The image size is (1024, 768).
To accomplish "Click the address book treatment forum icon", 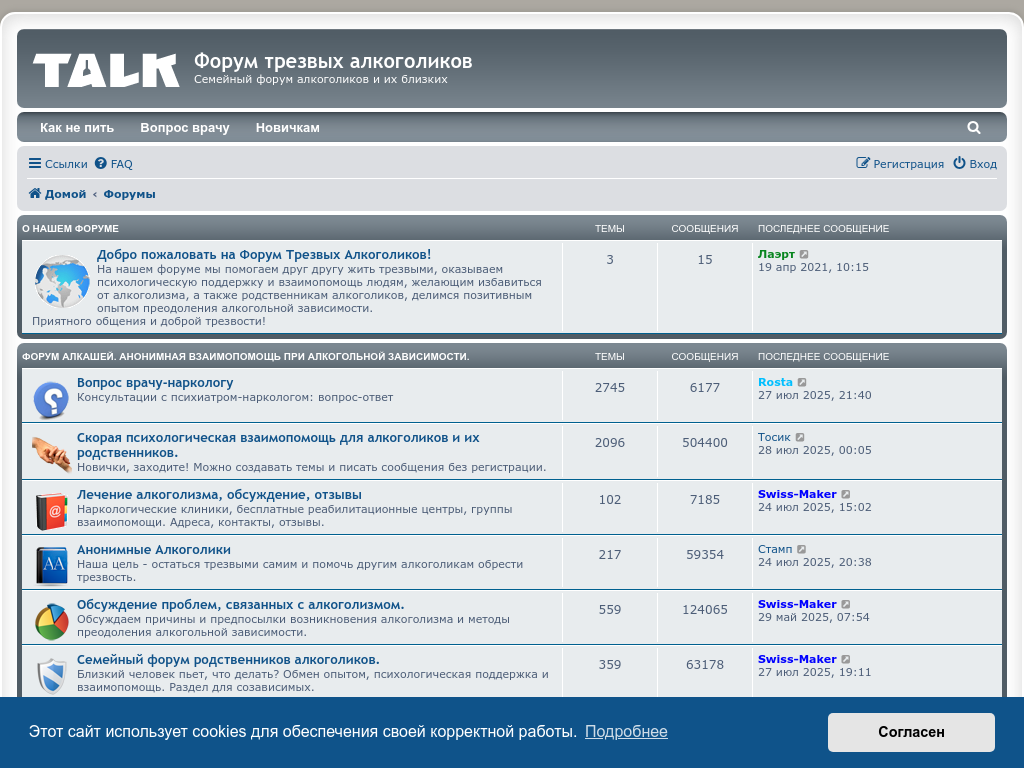I will point(50,510).
